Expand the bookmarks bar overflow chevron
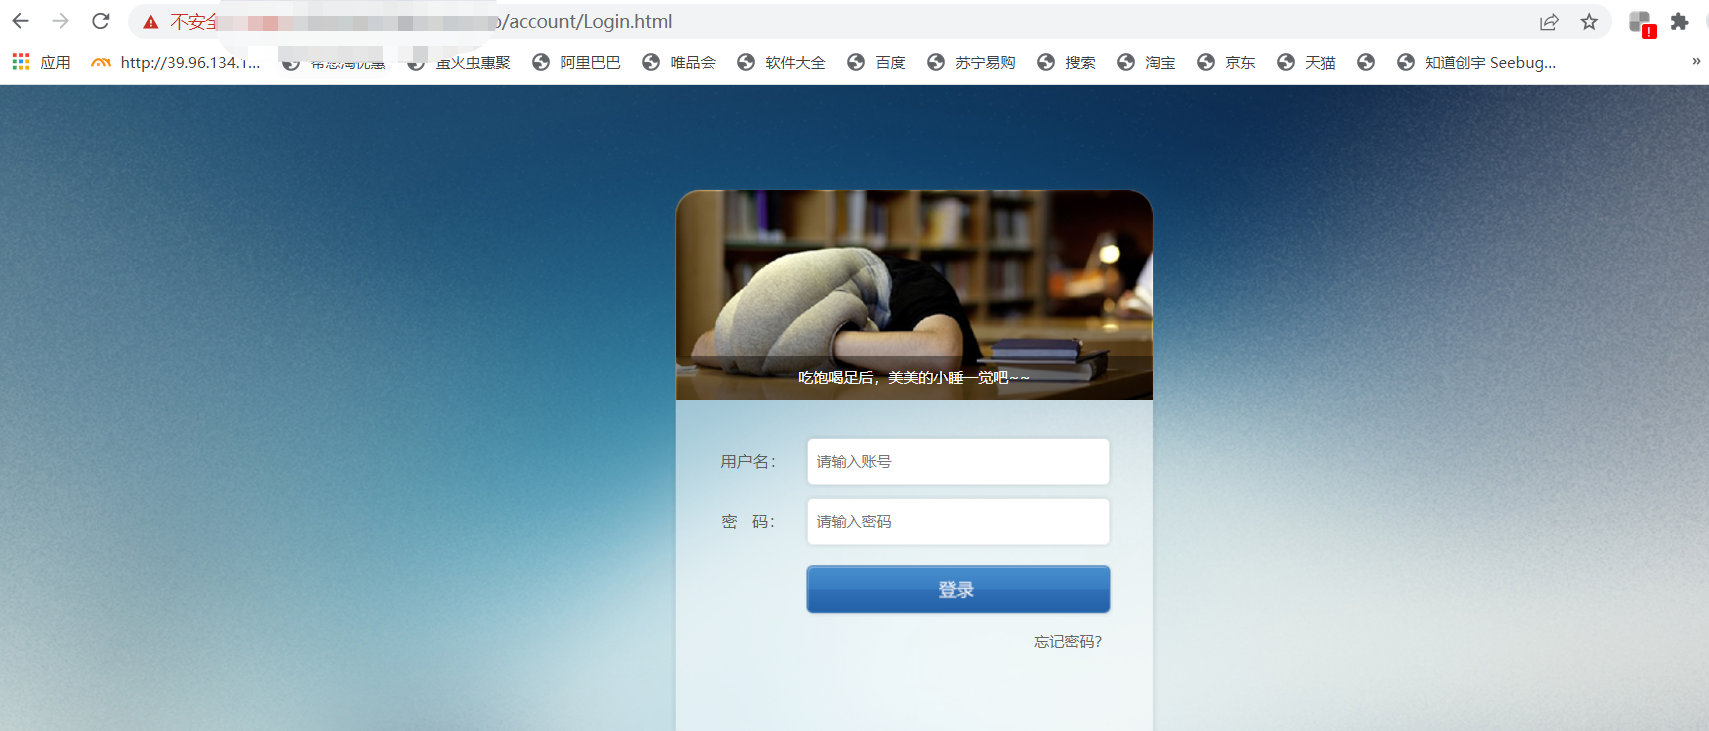Screen dimensions: 1709x731 [1696, 61]
